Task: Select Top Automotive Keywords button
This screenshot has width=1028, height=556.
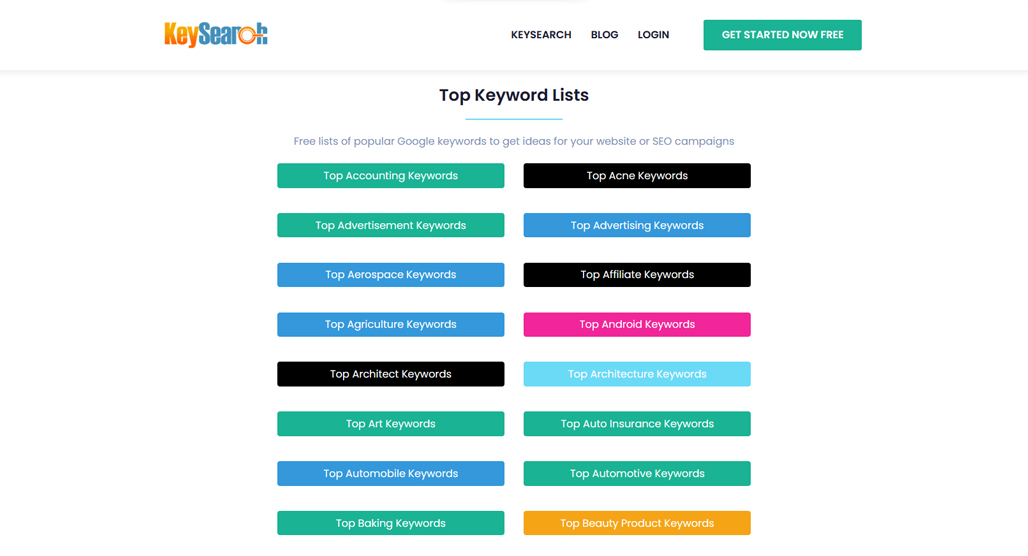Action: [x=637, y=473]
